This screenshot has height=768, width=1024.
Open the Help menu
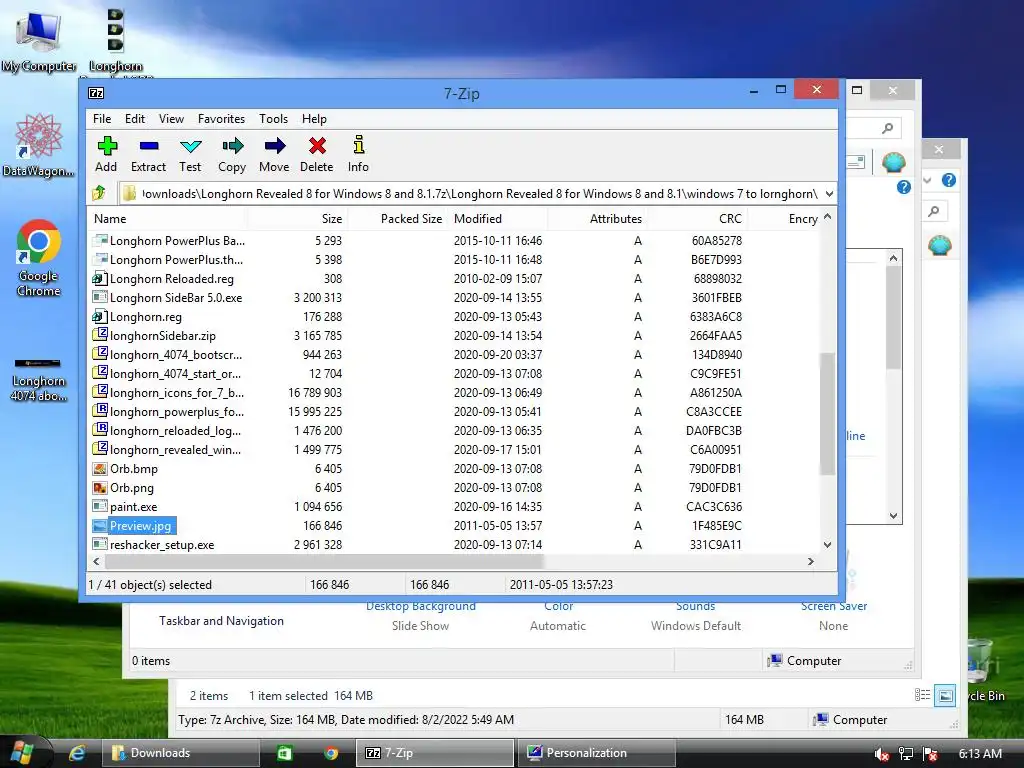coord(314,119)
